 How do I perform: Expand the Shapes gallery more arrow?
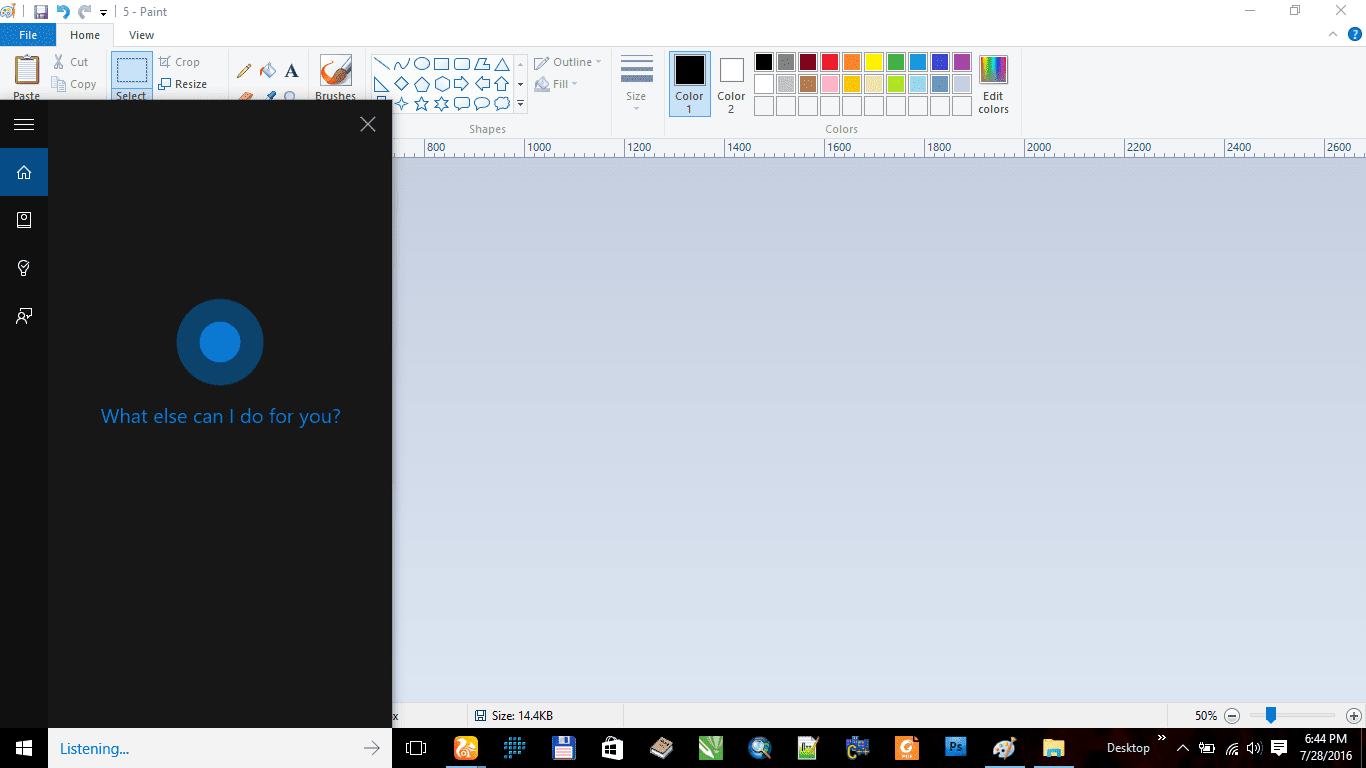pyautogui.click(x=520, y=103)
